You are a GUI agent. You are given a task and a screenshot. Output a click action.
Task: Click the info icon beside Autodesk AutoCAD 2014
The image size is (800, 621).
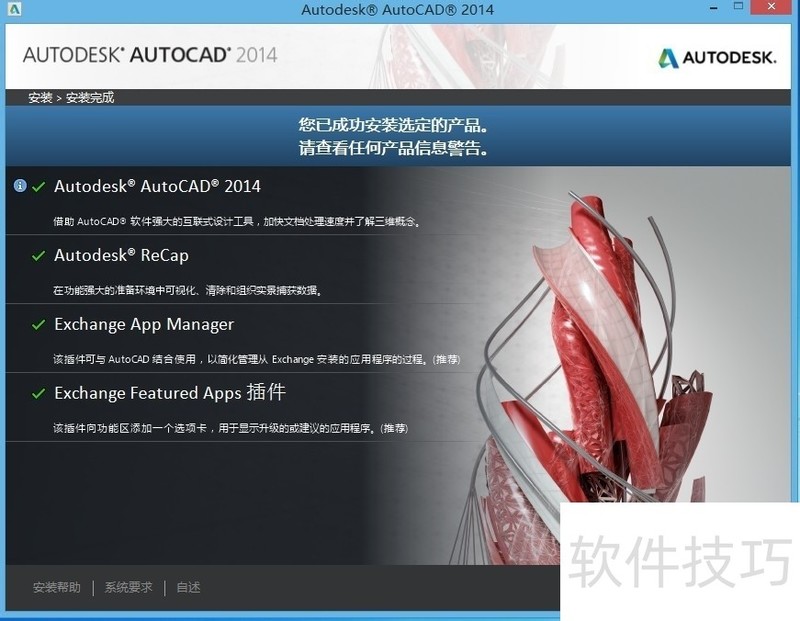20,186
